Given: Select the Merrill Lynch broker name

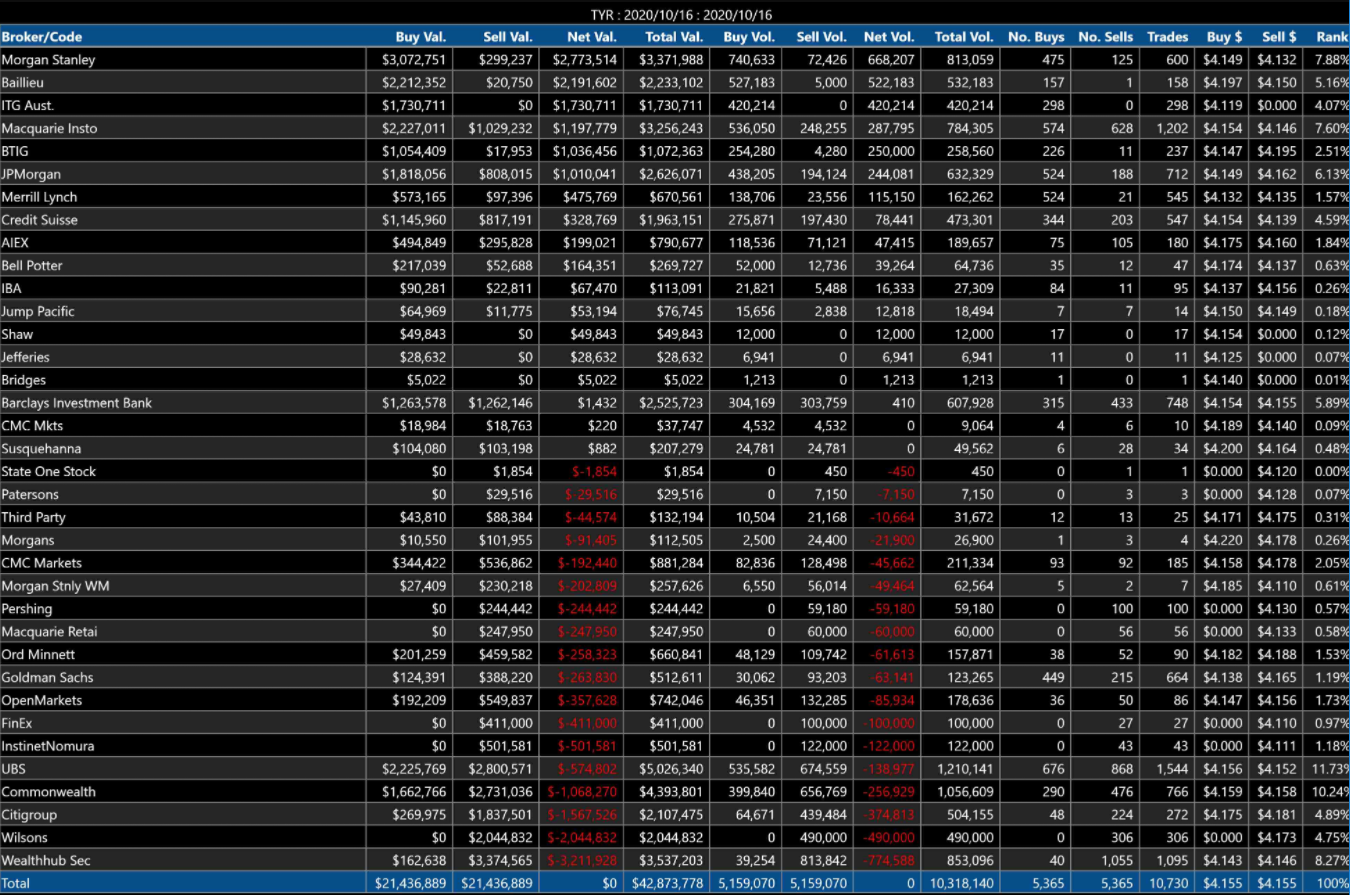Looking at the screenshot, I should click(39, 197).
